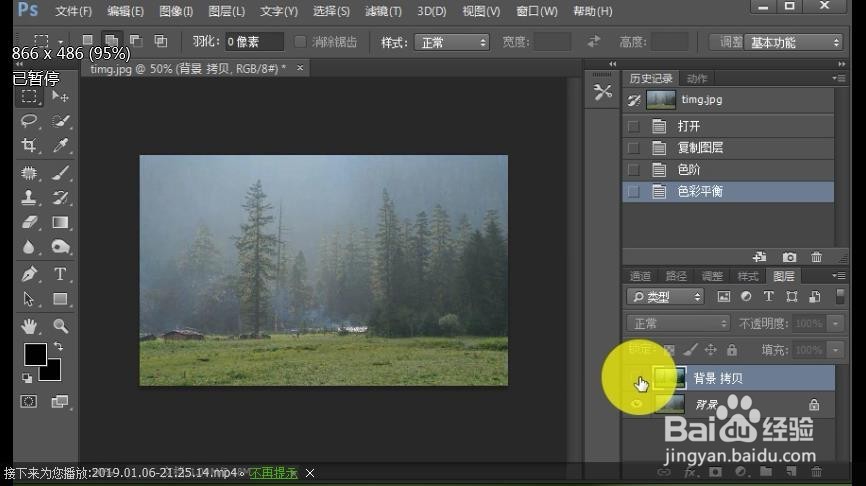Choose Subtract from Selection mode

pyautogui.click(x=136, y=40)
